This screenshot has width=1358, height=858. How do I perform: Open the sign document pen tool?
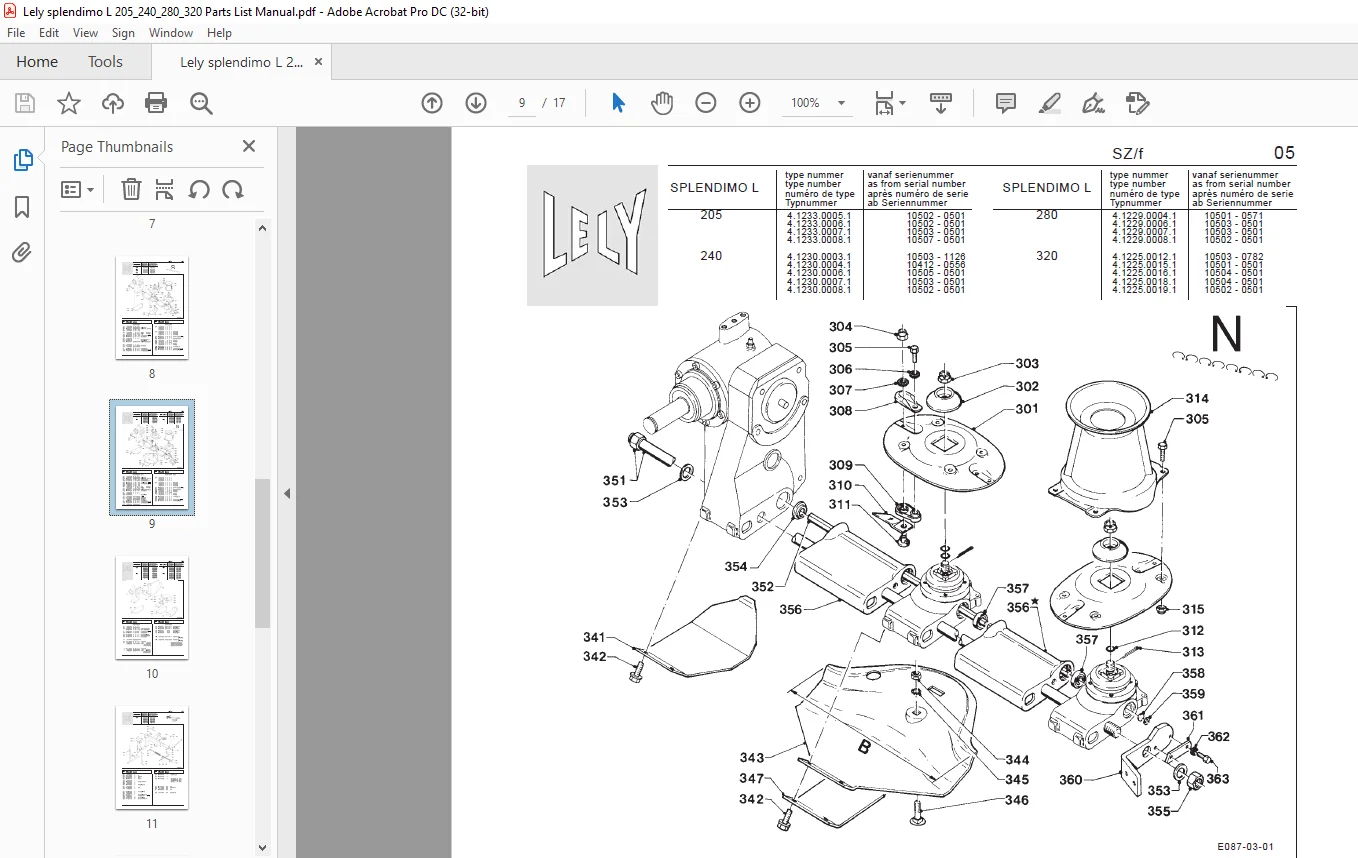[1094, 103]
